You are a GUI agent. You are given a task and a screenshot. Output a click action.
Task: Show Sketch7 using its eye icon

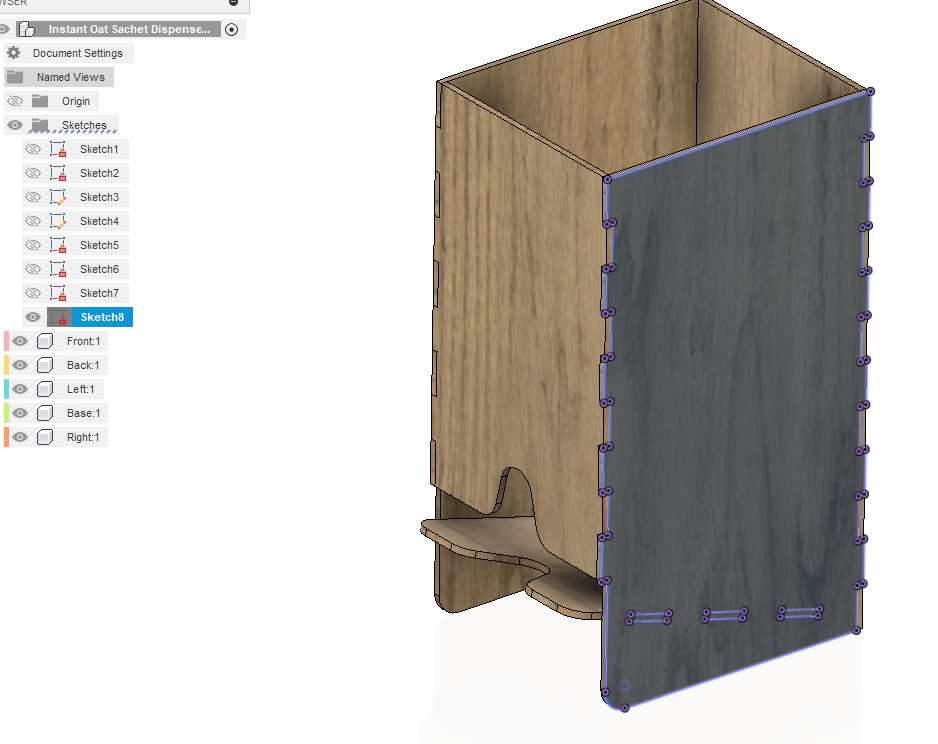(33, 293)
